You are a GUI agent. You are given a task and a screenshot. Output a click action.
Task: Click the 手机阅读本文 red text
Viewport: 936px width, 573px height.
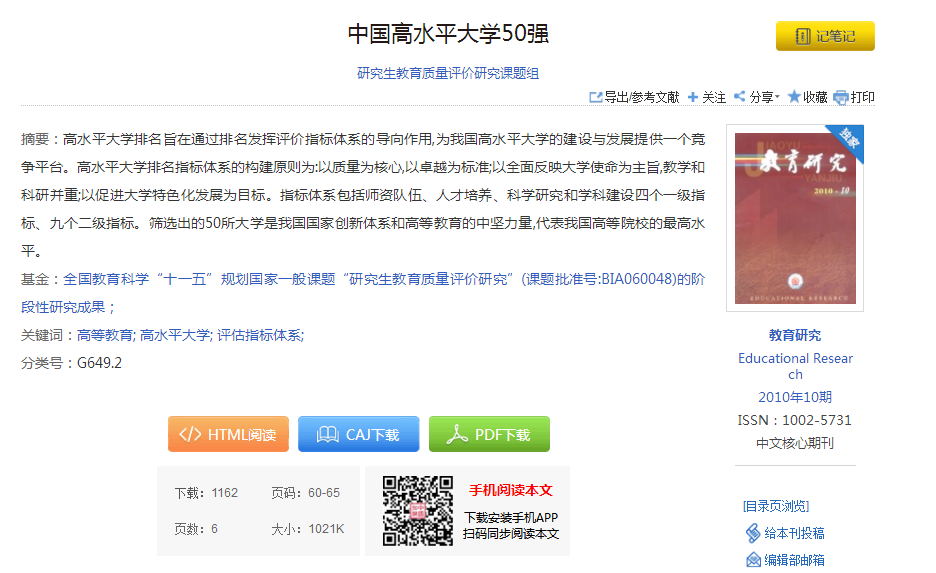tap(511, 490)
